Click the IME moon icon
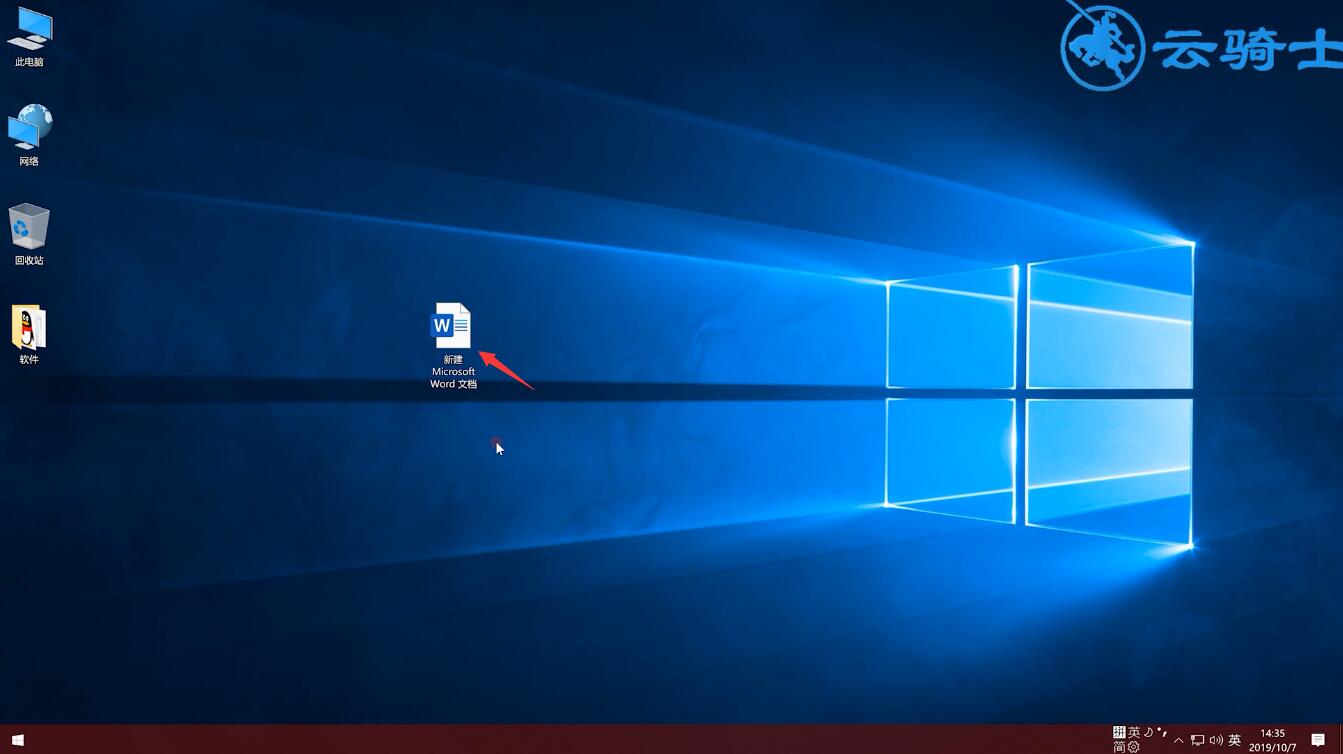 (x=1148, y=732)
